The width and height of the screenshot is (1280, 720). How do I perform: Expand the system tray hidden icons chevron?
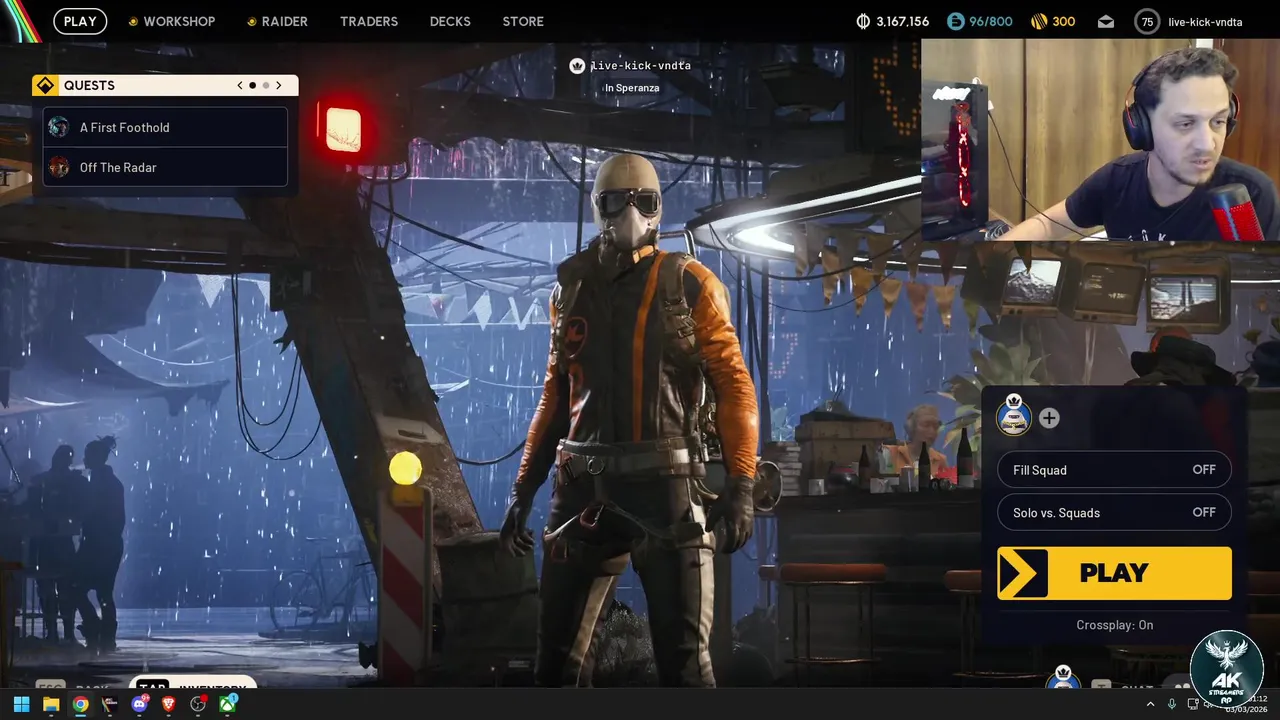click(1151, 704)
